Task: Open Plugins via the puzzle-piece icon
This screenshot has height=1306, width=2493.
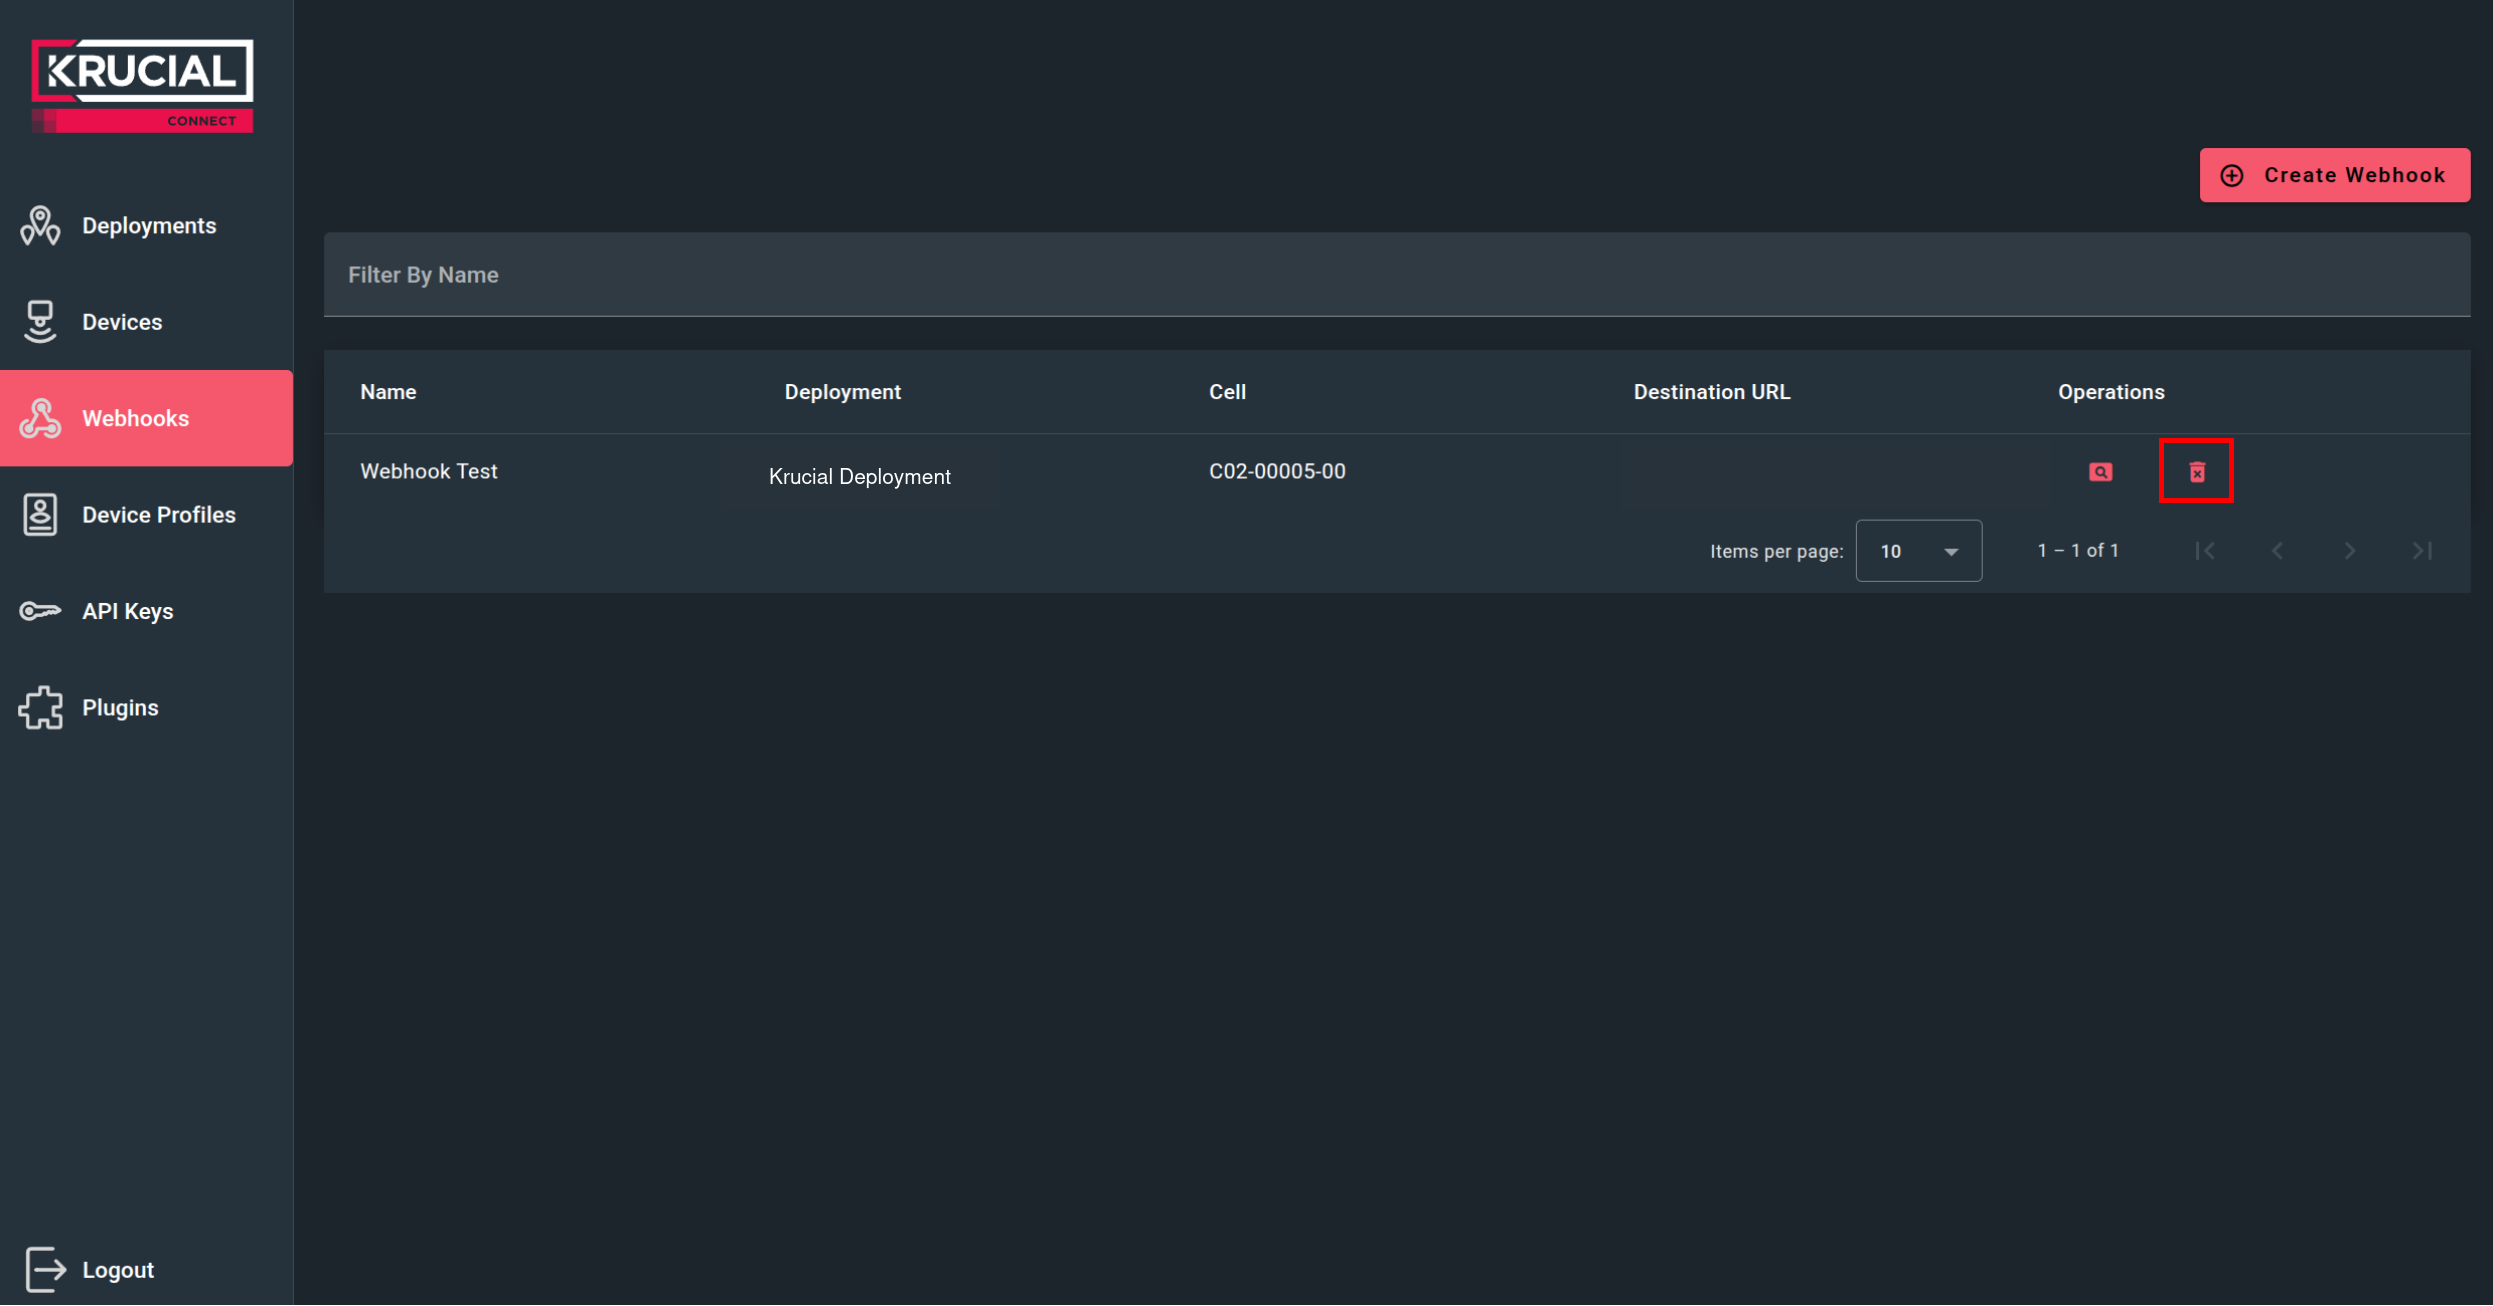Action: tap(39, 707)
